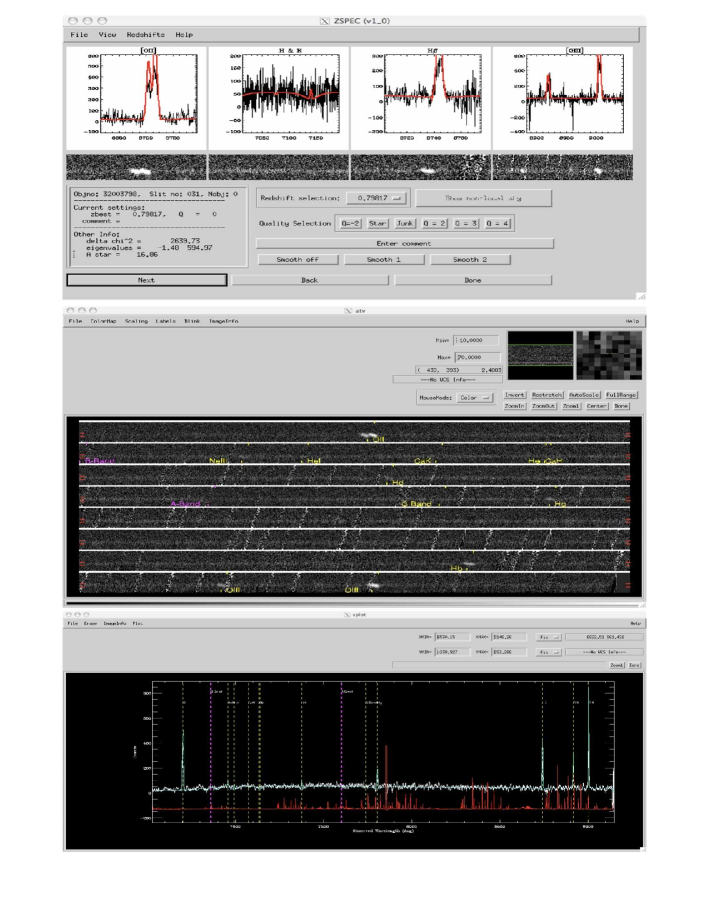Viewport: 709px width, 917px height.
Task: Open the Labels menu in atv window
Action: tap(166, 321)
